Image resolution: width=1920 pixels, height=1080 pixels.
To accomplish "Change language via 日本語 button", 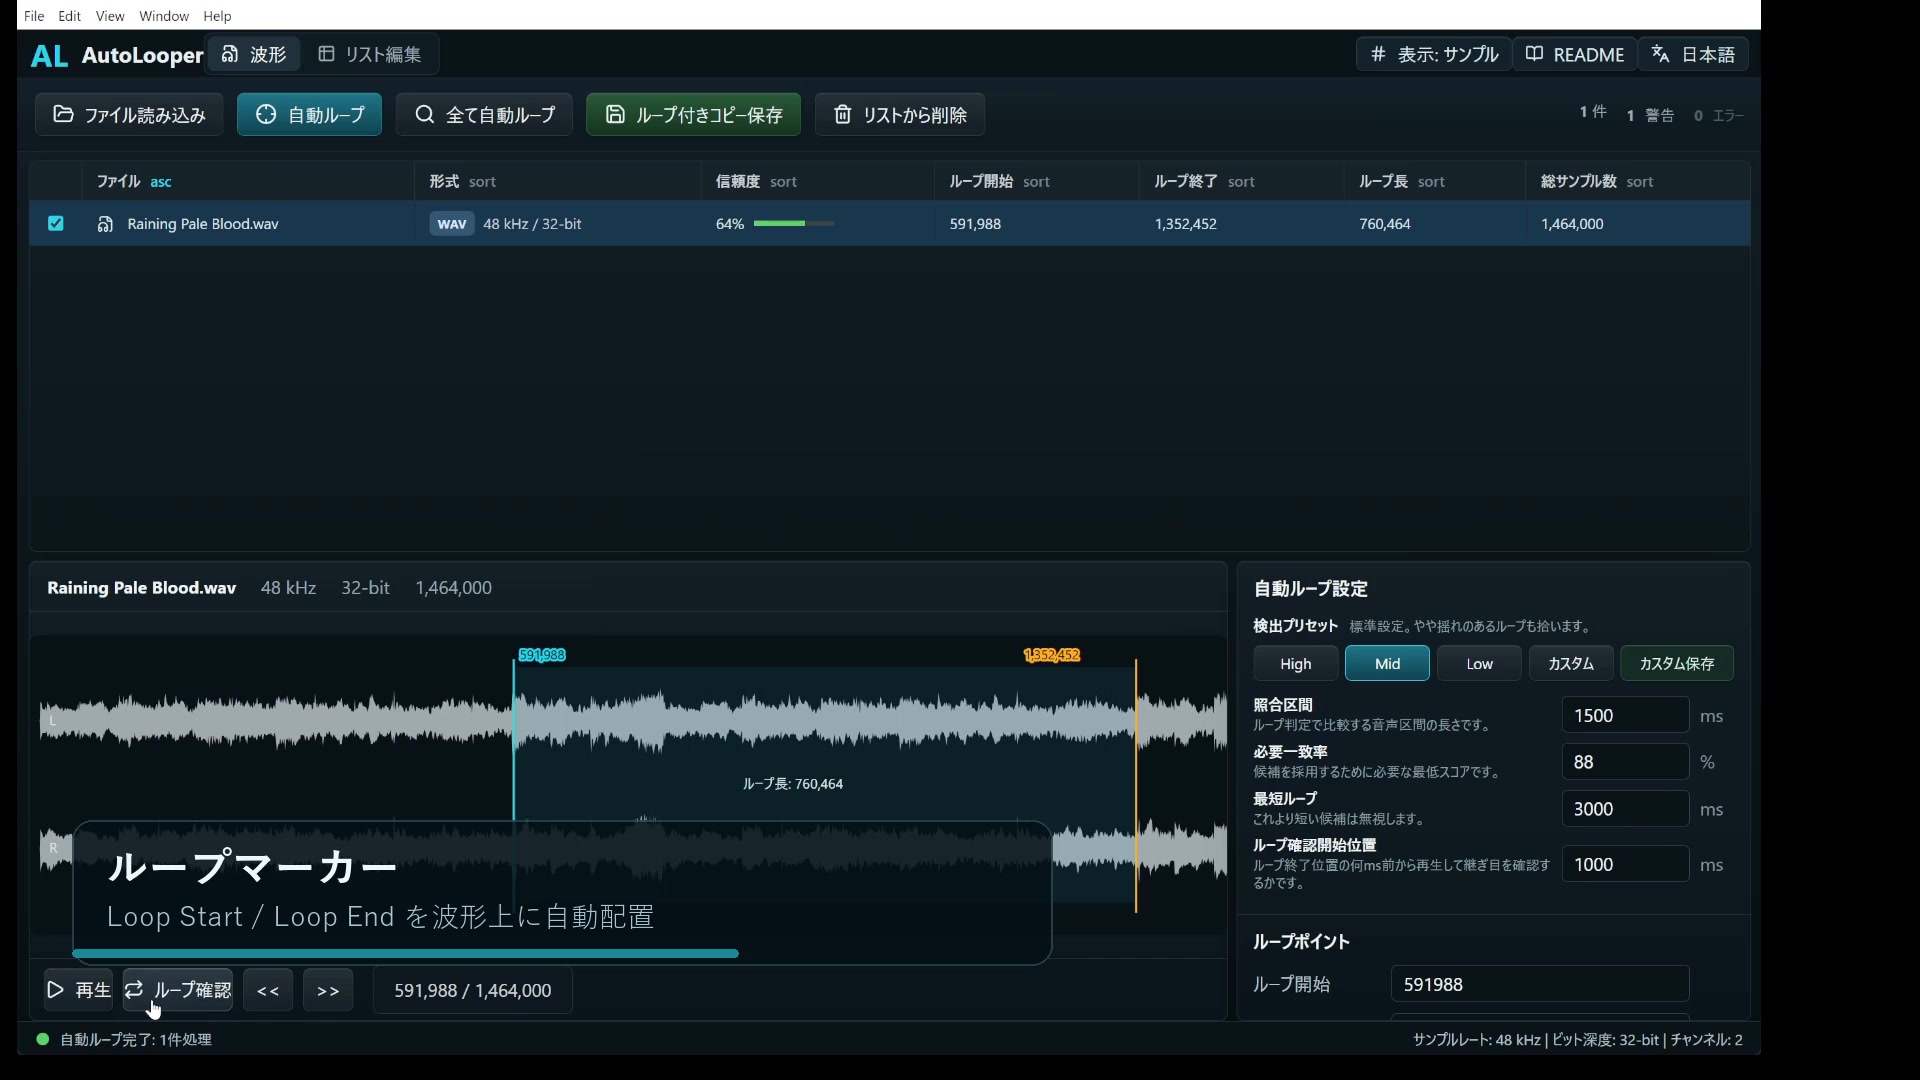I will click(1693, 54).
